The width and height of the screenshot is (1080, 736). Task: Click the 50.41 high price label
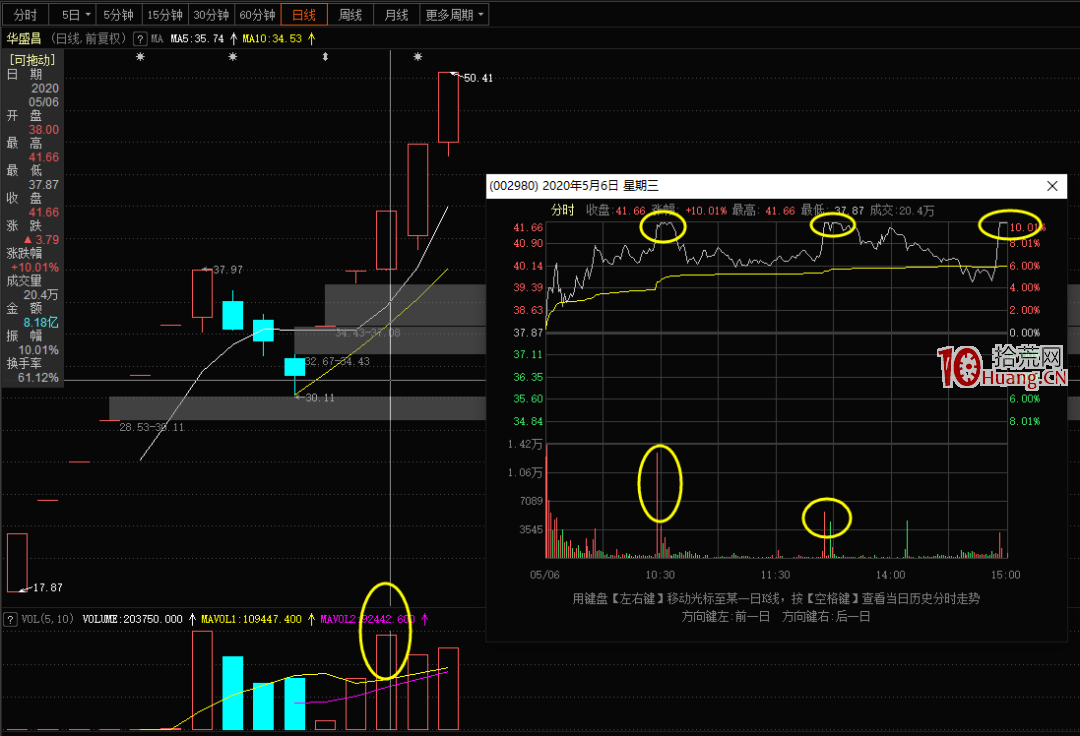(478, 78)
